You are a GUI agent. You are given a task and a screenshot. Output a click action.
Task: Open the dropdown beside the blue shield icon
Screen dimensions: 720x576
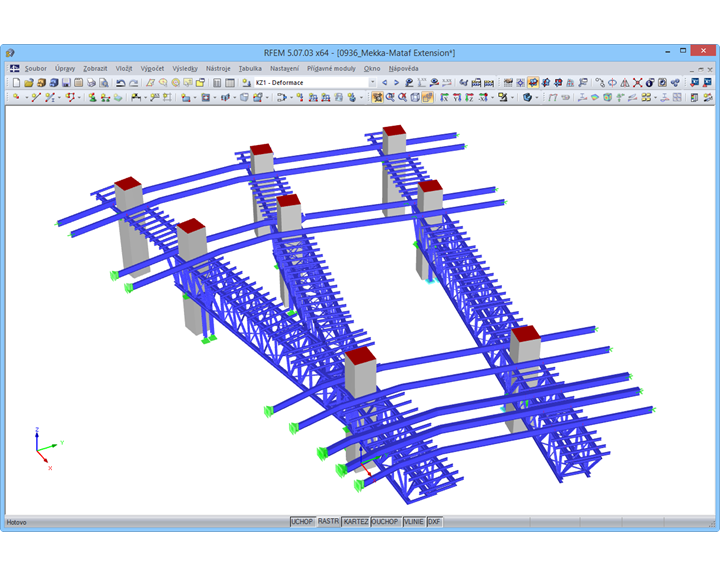[537, 97]
